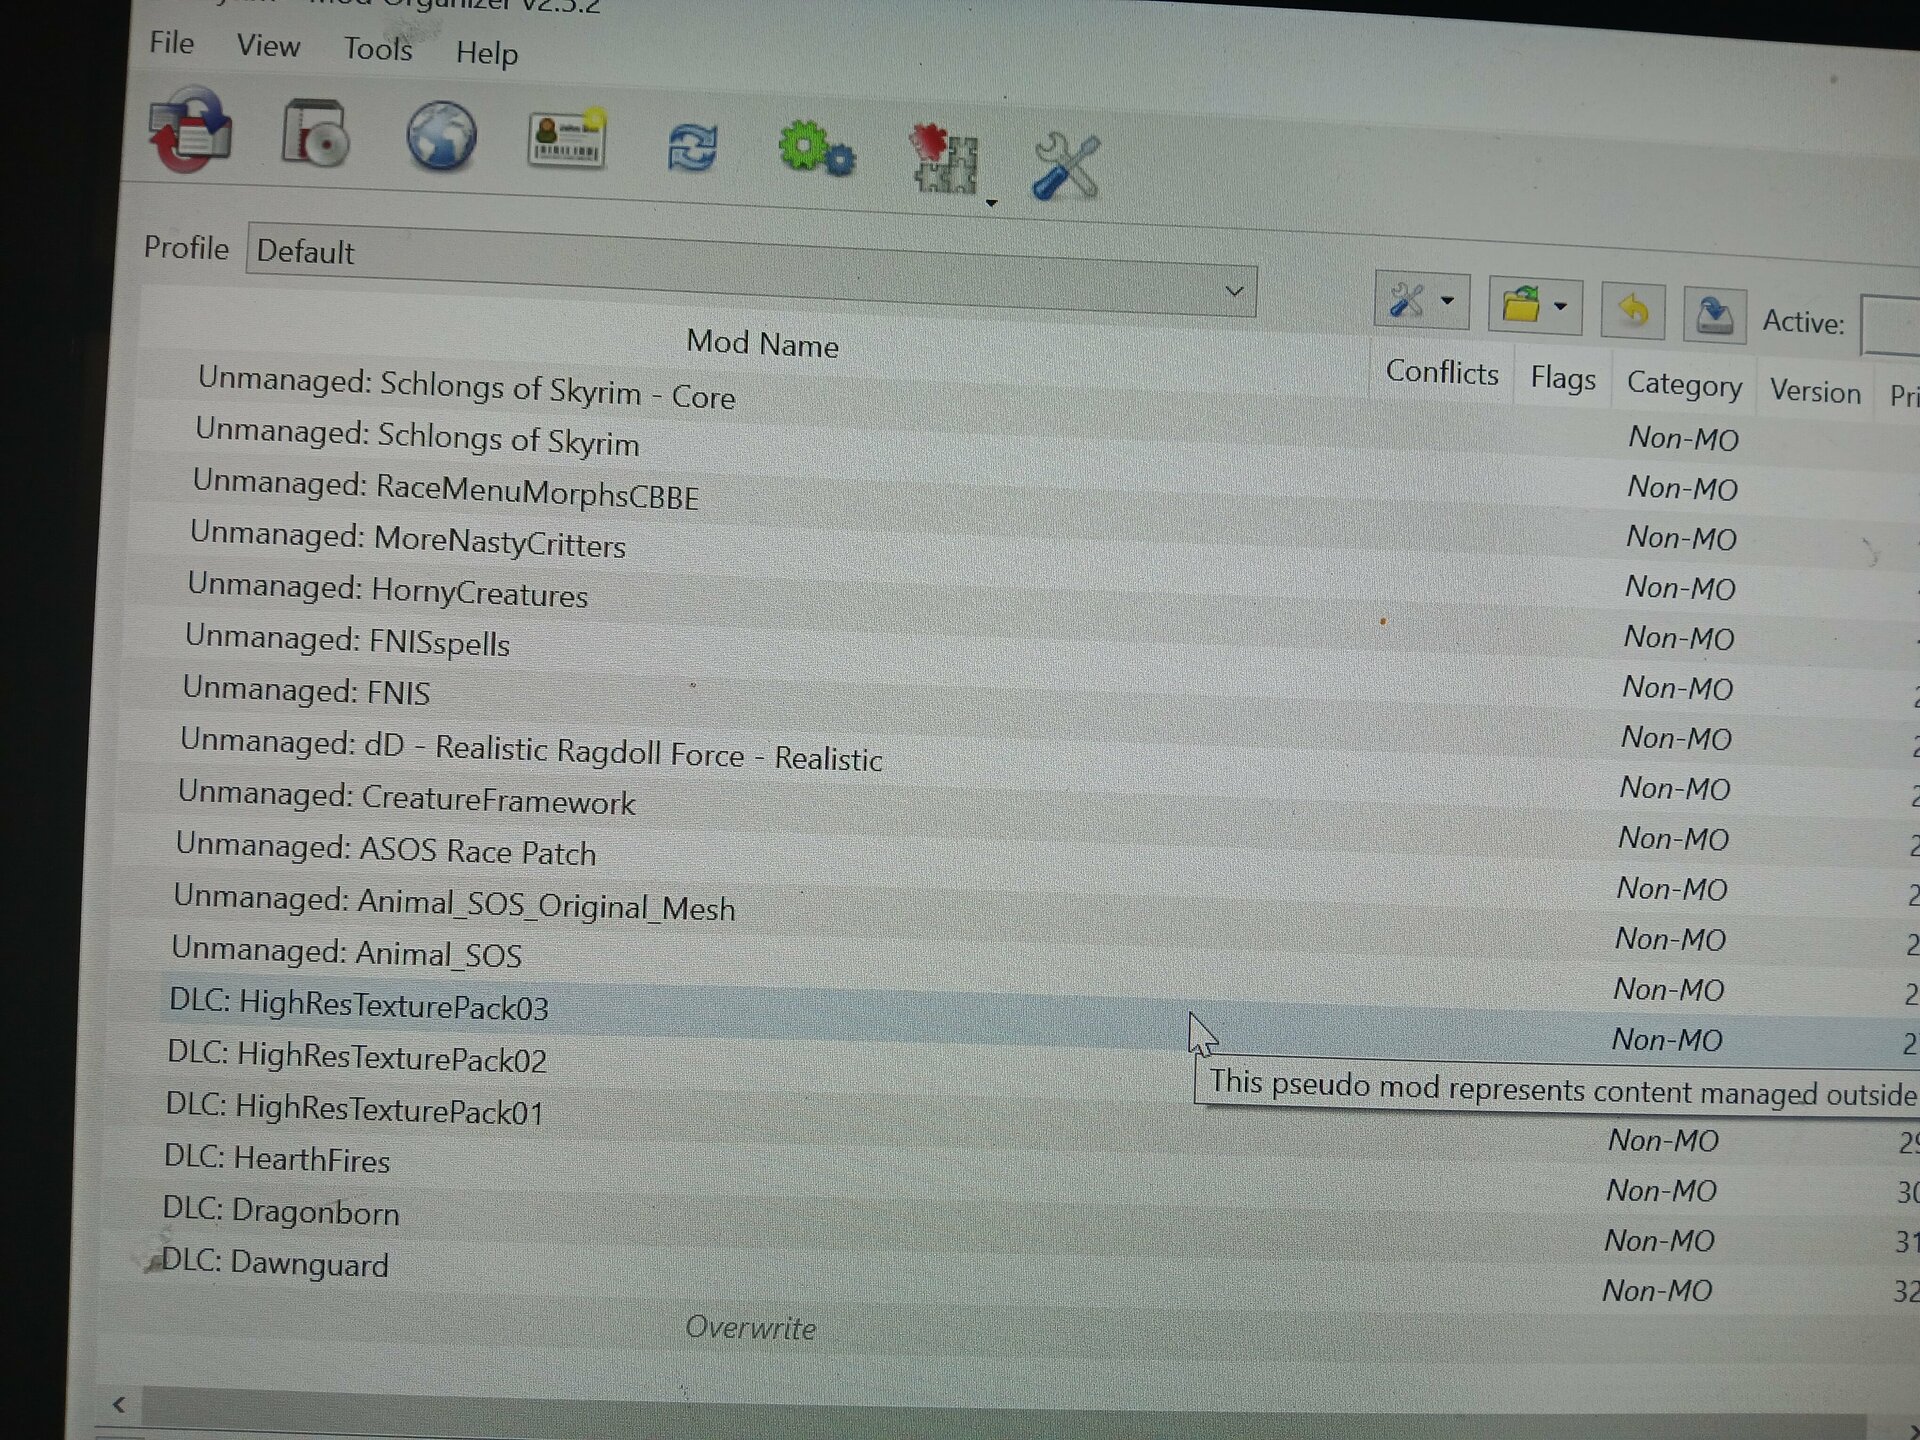The height and width of the screenshot is (1440, 1920).
Task: Click the blue Refresh arrows icon
Action: coord(692,148)
